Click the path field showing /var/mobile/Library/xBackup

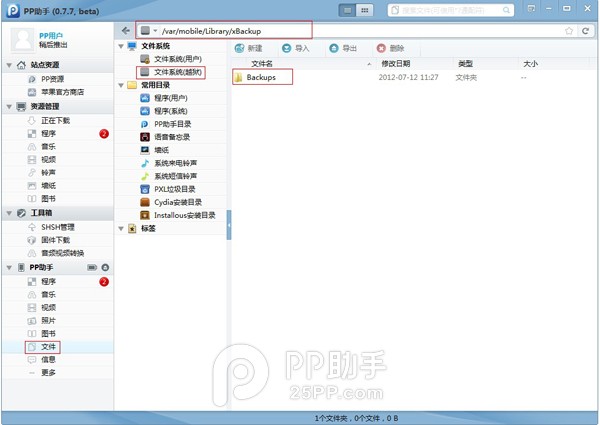(x=211, y=31)
